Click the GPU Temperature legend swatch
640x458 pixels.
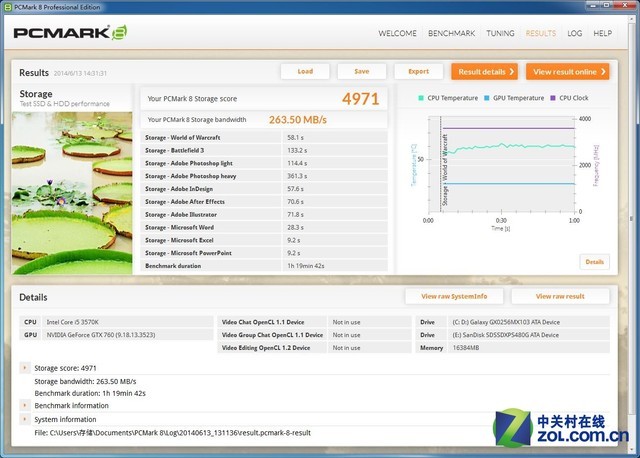[487, 98]
